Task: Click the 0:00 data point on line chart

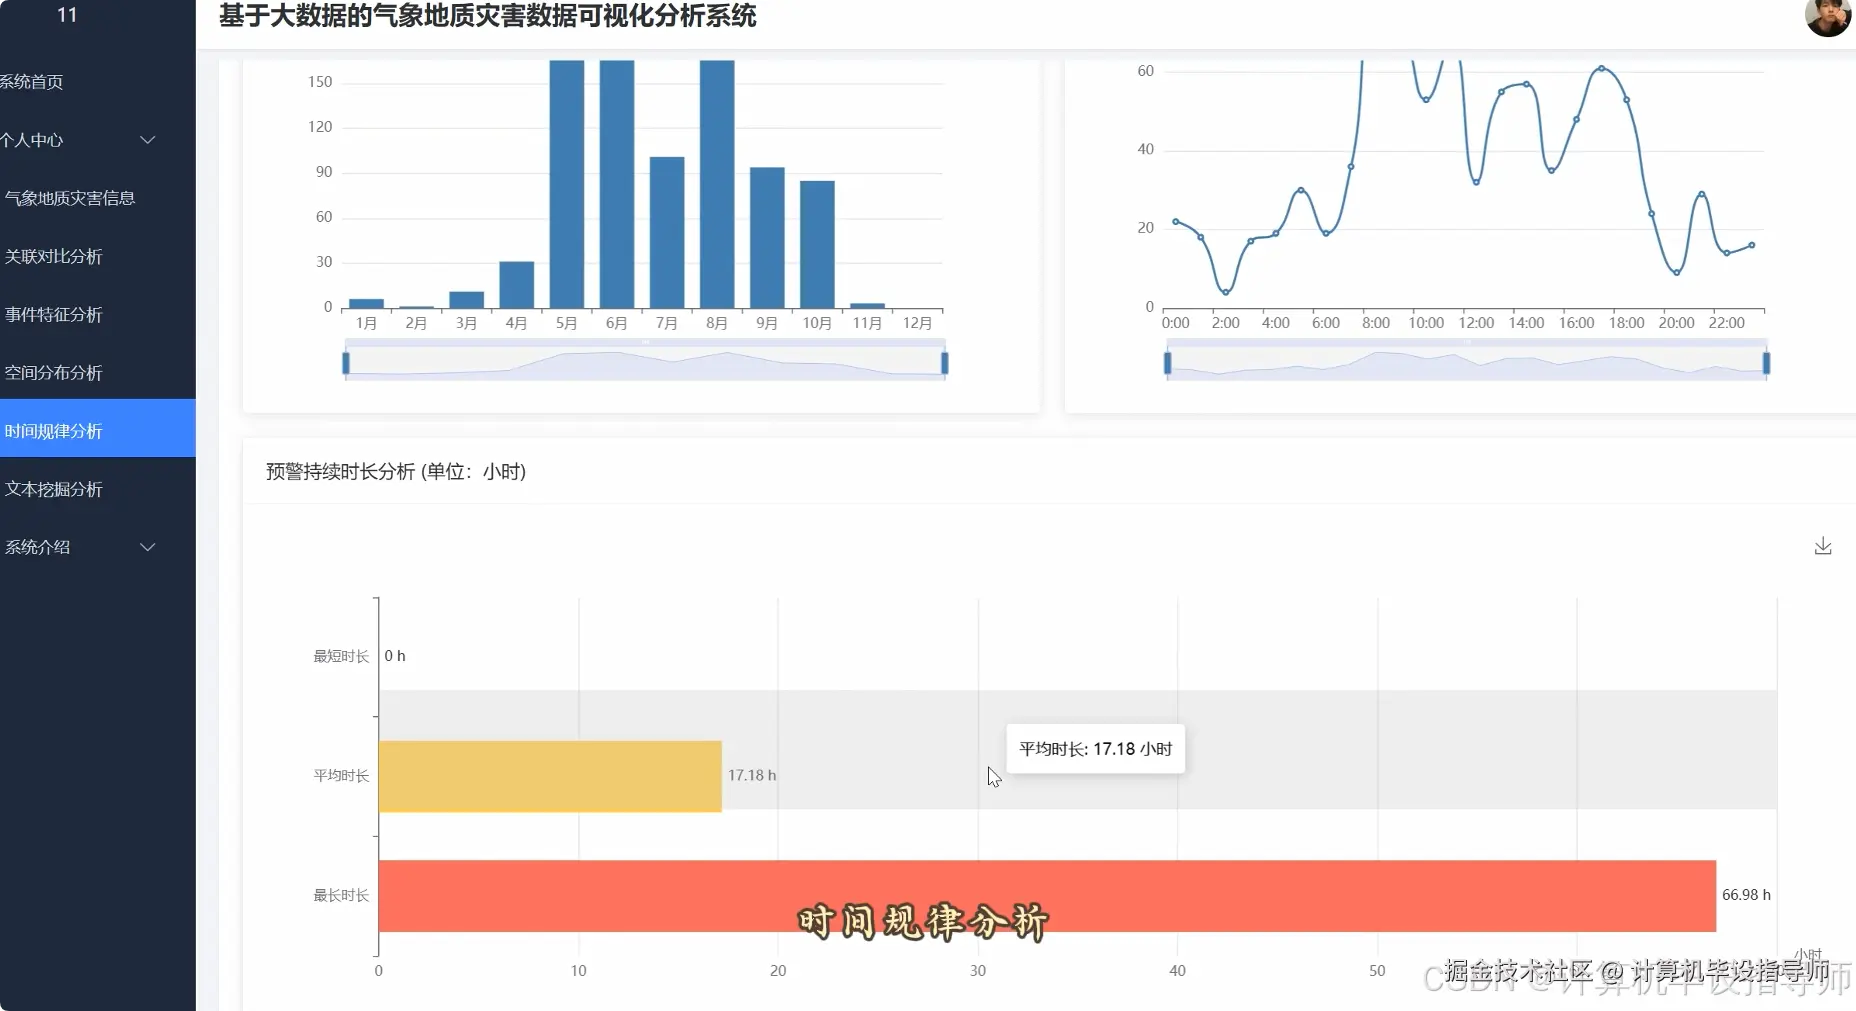Action: point(1176,221)
